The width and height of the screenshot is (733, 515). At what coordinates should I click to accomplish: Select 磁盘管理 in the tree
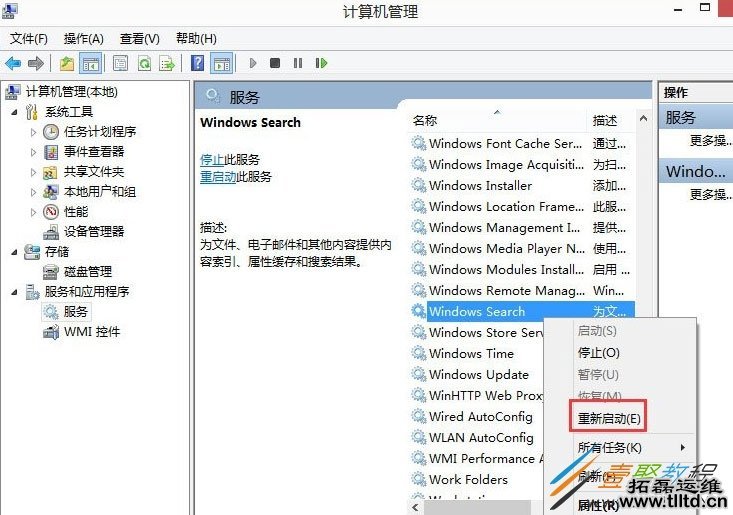pyautogui.click(x=88, y=272)
